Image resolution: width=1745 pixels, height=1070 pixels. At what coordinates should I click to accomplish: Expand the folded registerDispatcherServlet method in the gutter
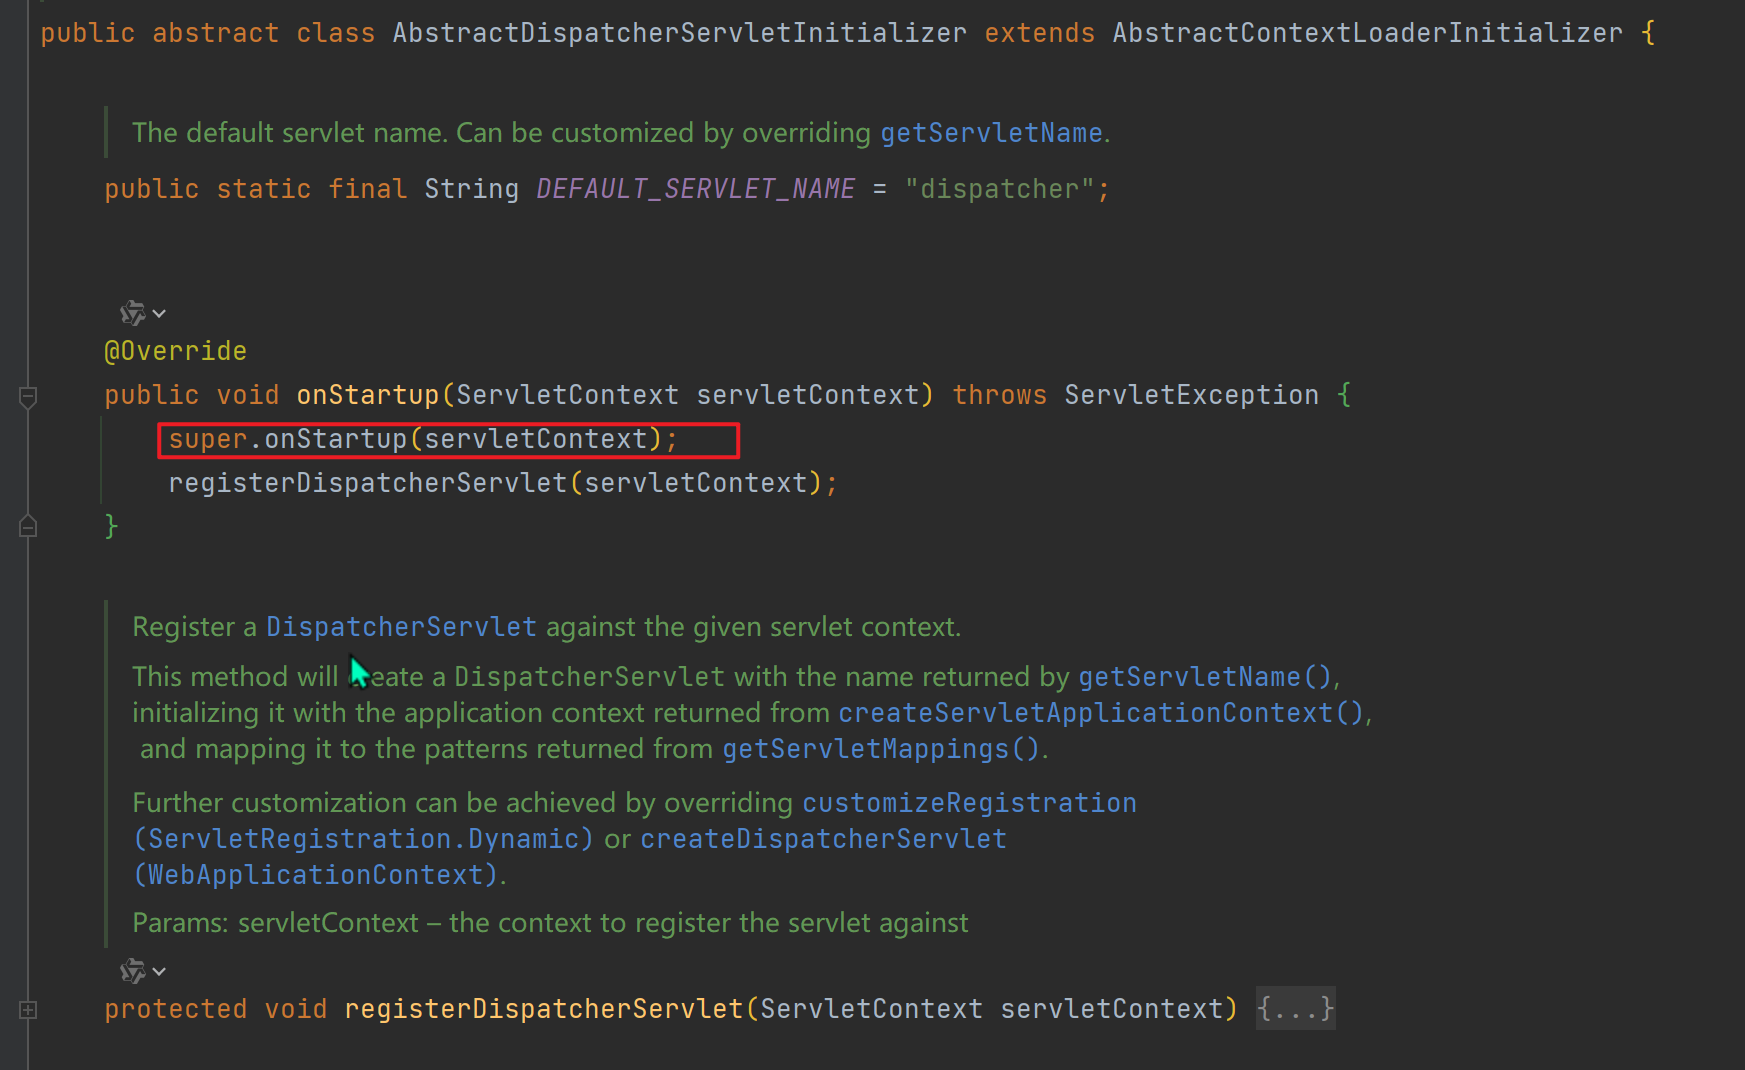pyautogui.click(x=28, y=1010)
